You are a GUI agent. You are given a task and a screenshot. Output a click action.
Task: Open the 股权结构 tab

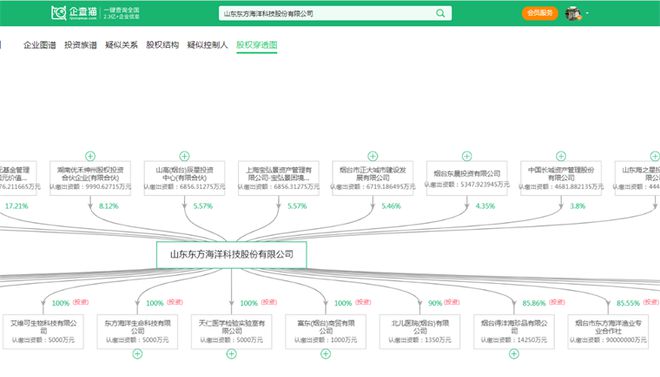(162, 45)
